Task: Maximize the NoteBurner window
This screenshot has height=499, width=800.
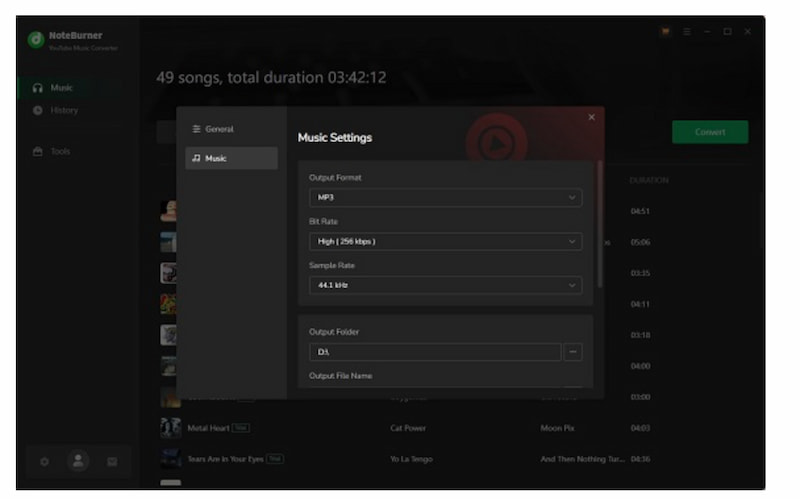Action: coord(728,32)
